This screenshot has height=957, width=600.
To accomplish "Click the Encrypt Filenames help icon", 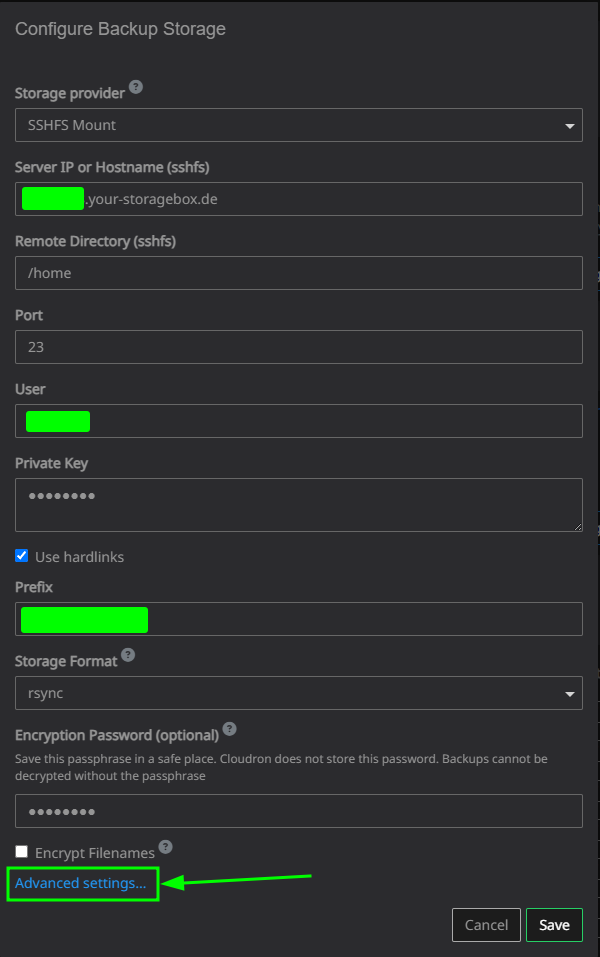I will (x=165, y=847).
